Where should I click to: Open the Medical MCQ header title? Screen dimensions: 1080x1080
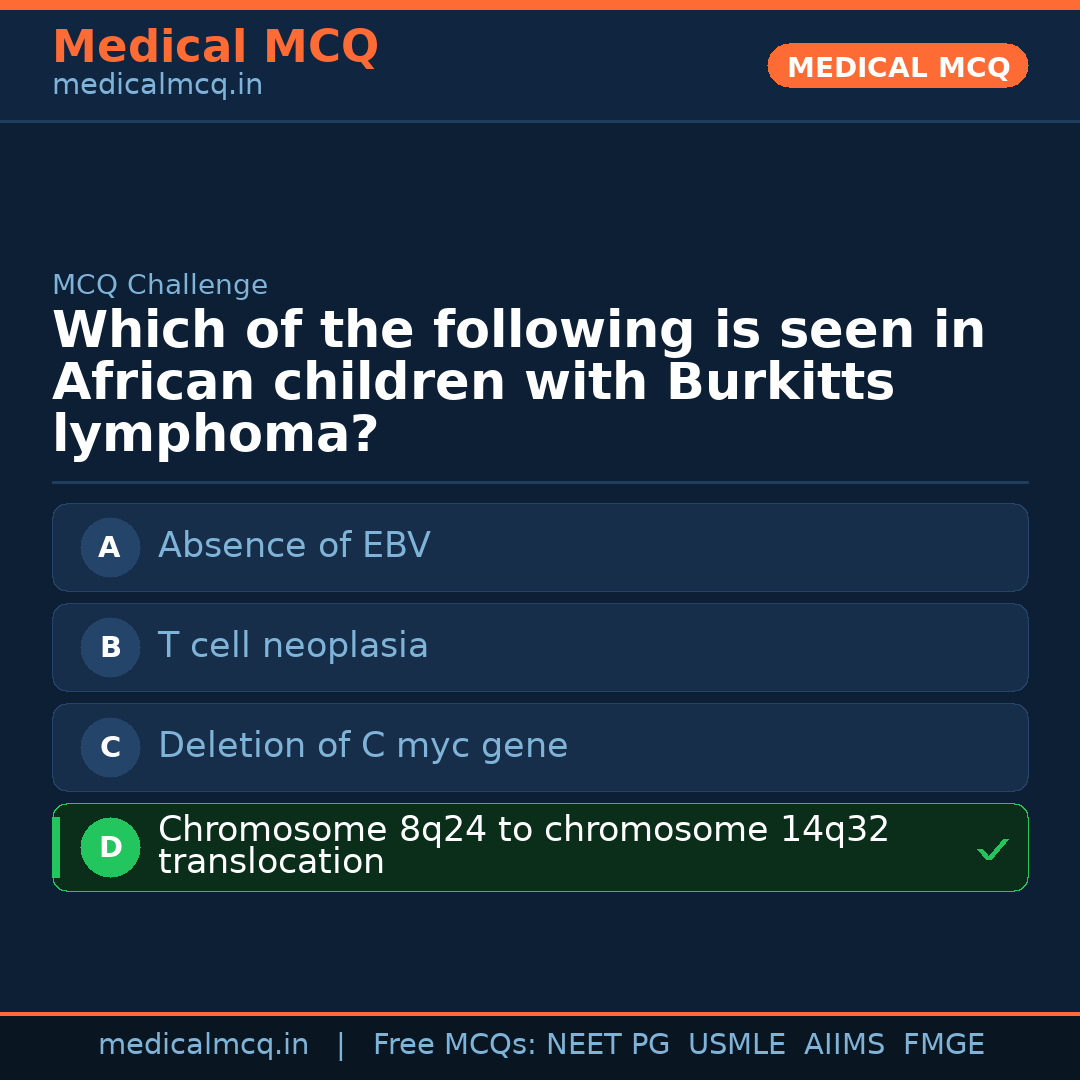(x=215, y=47)
